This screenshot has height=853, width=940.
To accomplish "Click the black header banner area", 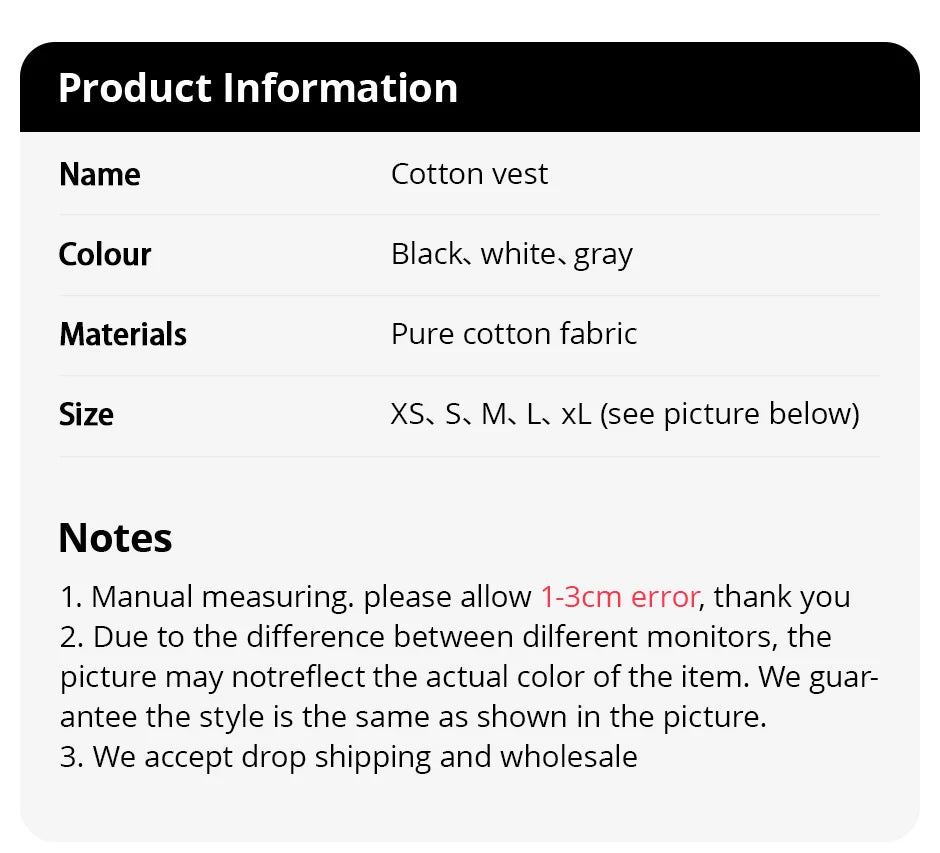I will (x=700, y=88).
